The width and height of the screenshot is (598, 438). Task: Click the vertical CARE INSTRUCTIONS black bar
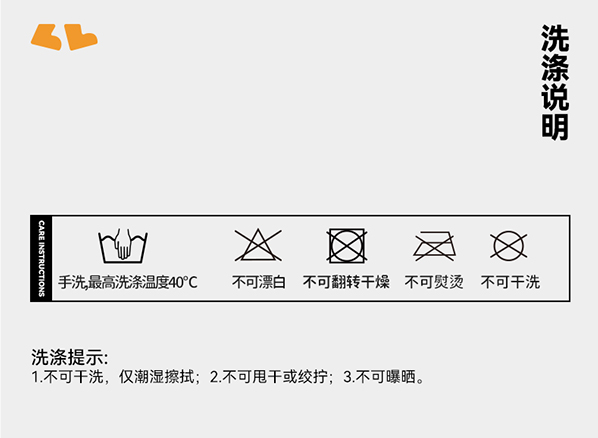click(41, 258)
